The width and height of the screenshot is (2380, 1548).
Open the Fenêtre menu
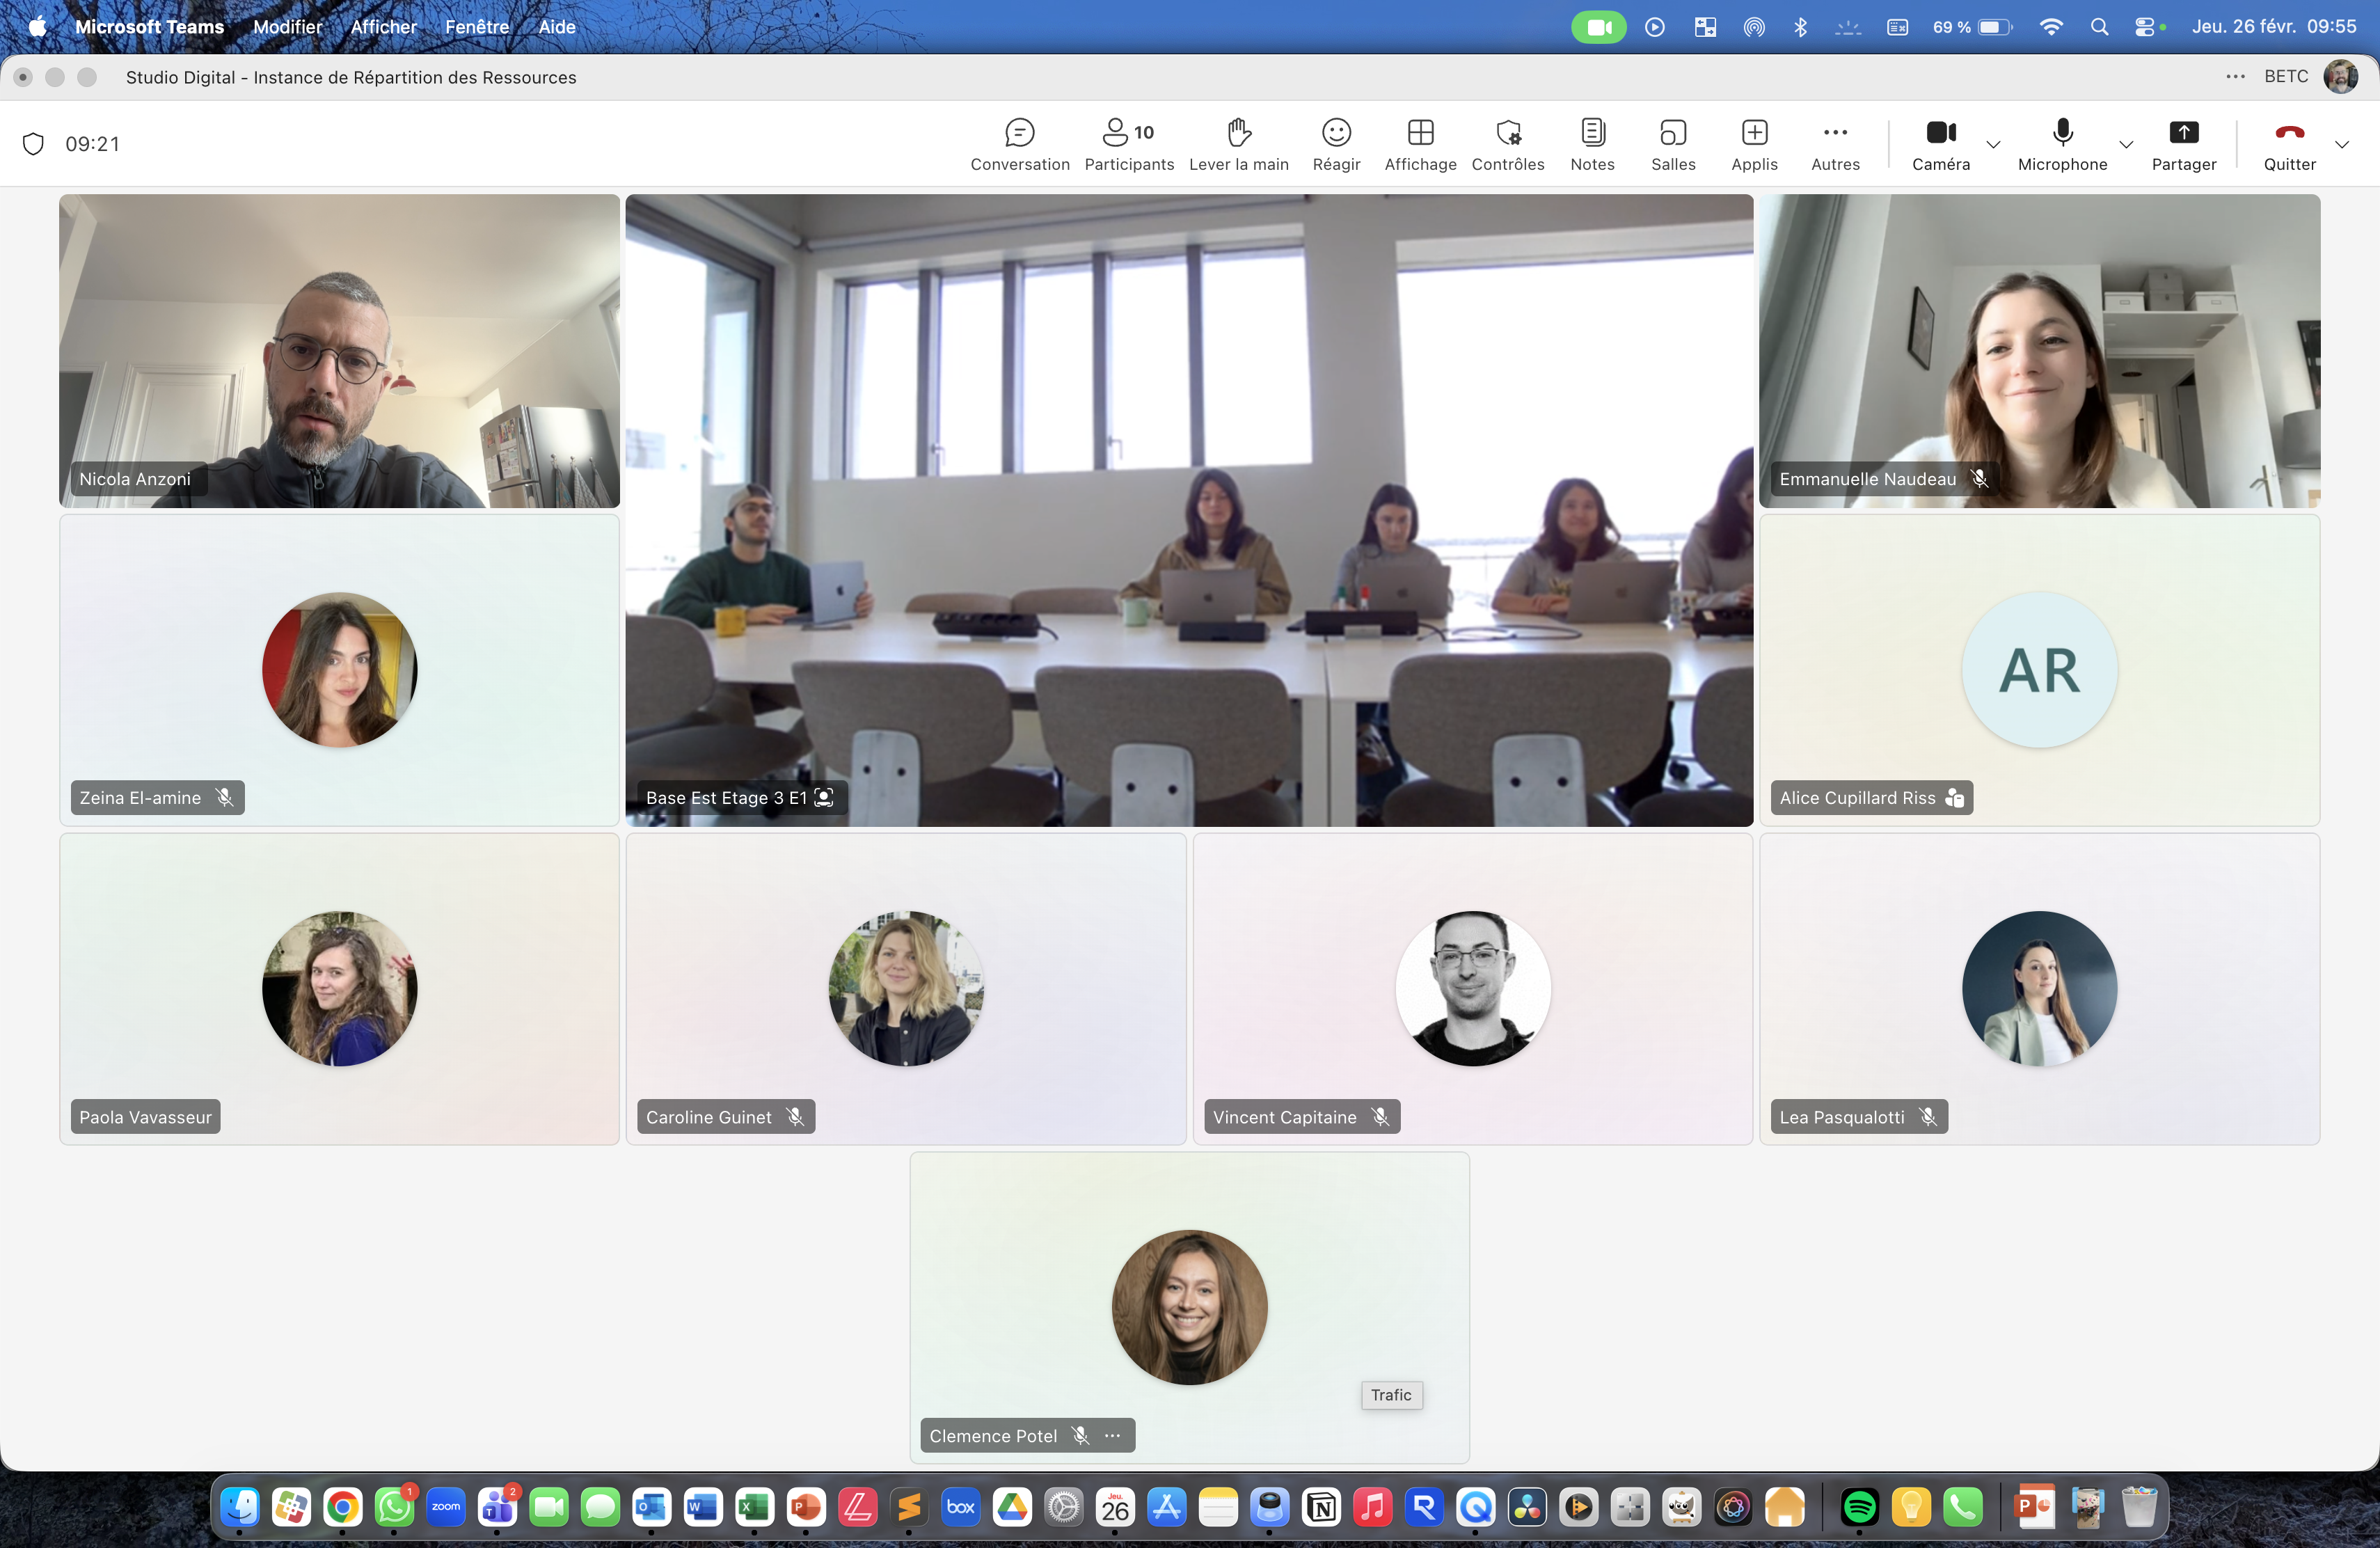477,27
